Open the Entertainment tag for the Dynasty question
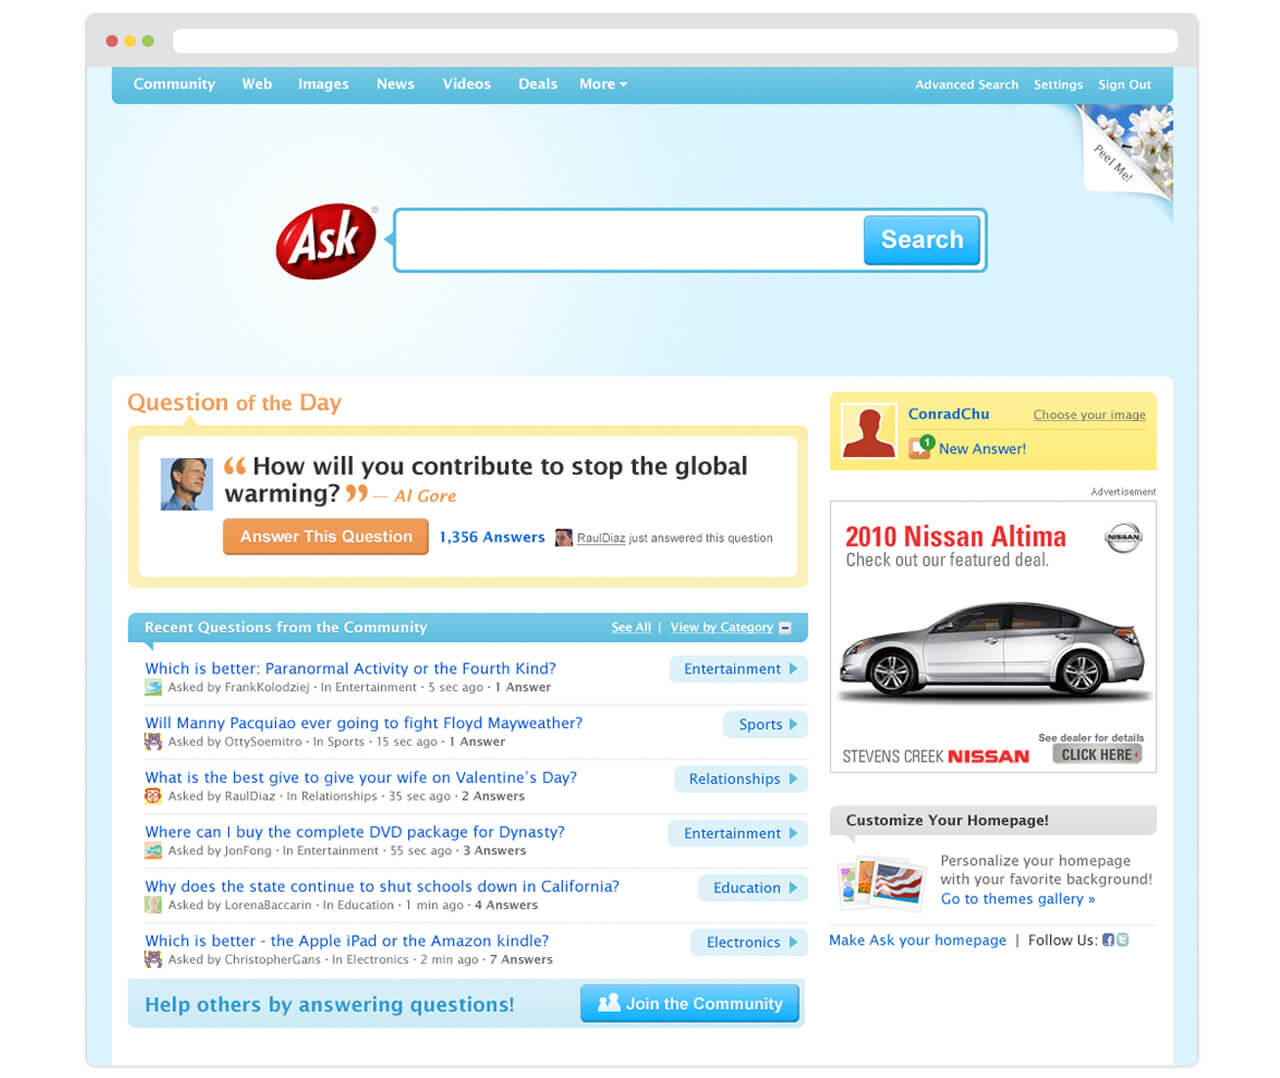1280x1078 pixels. click(738, 833)
